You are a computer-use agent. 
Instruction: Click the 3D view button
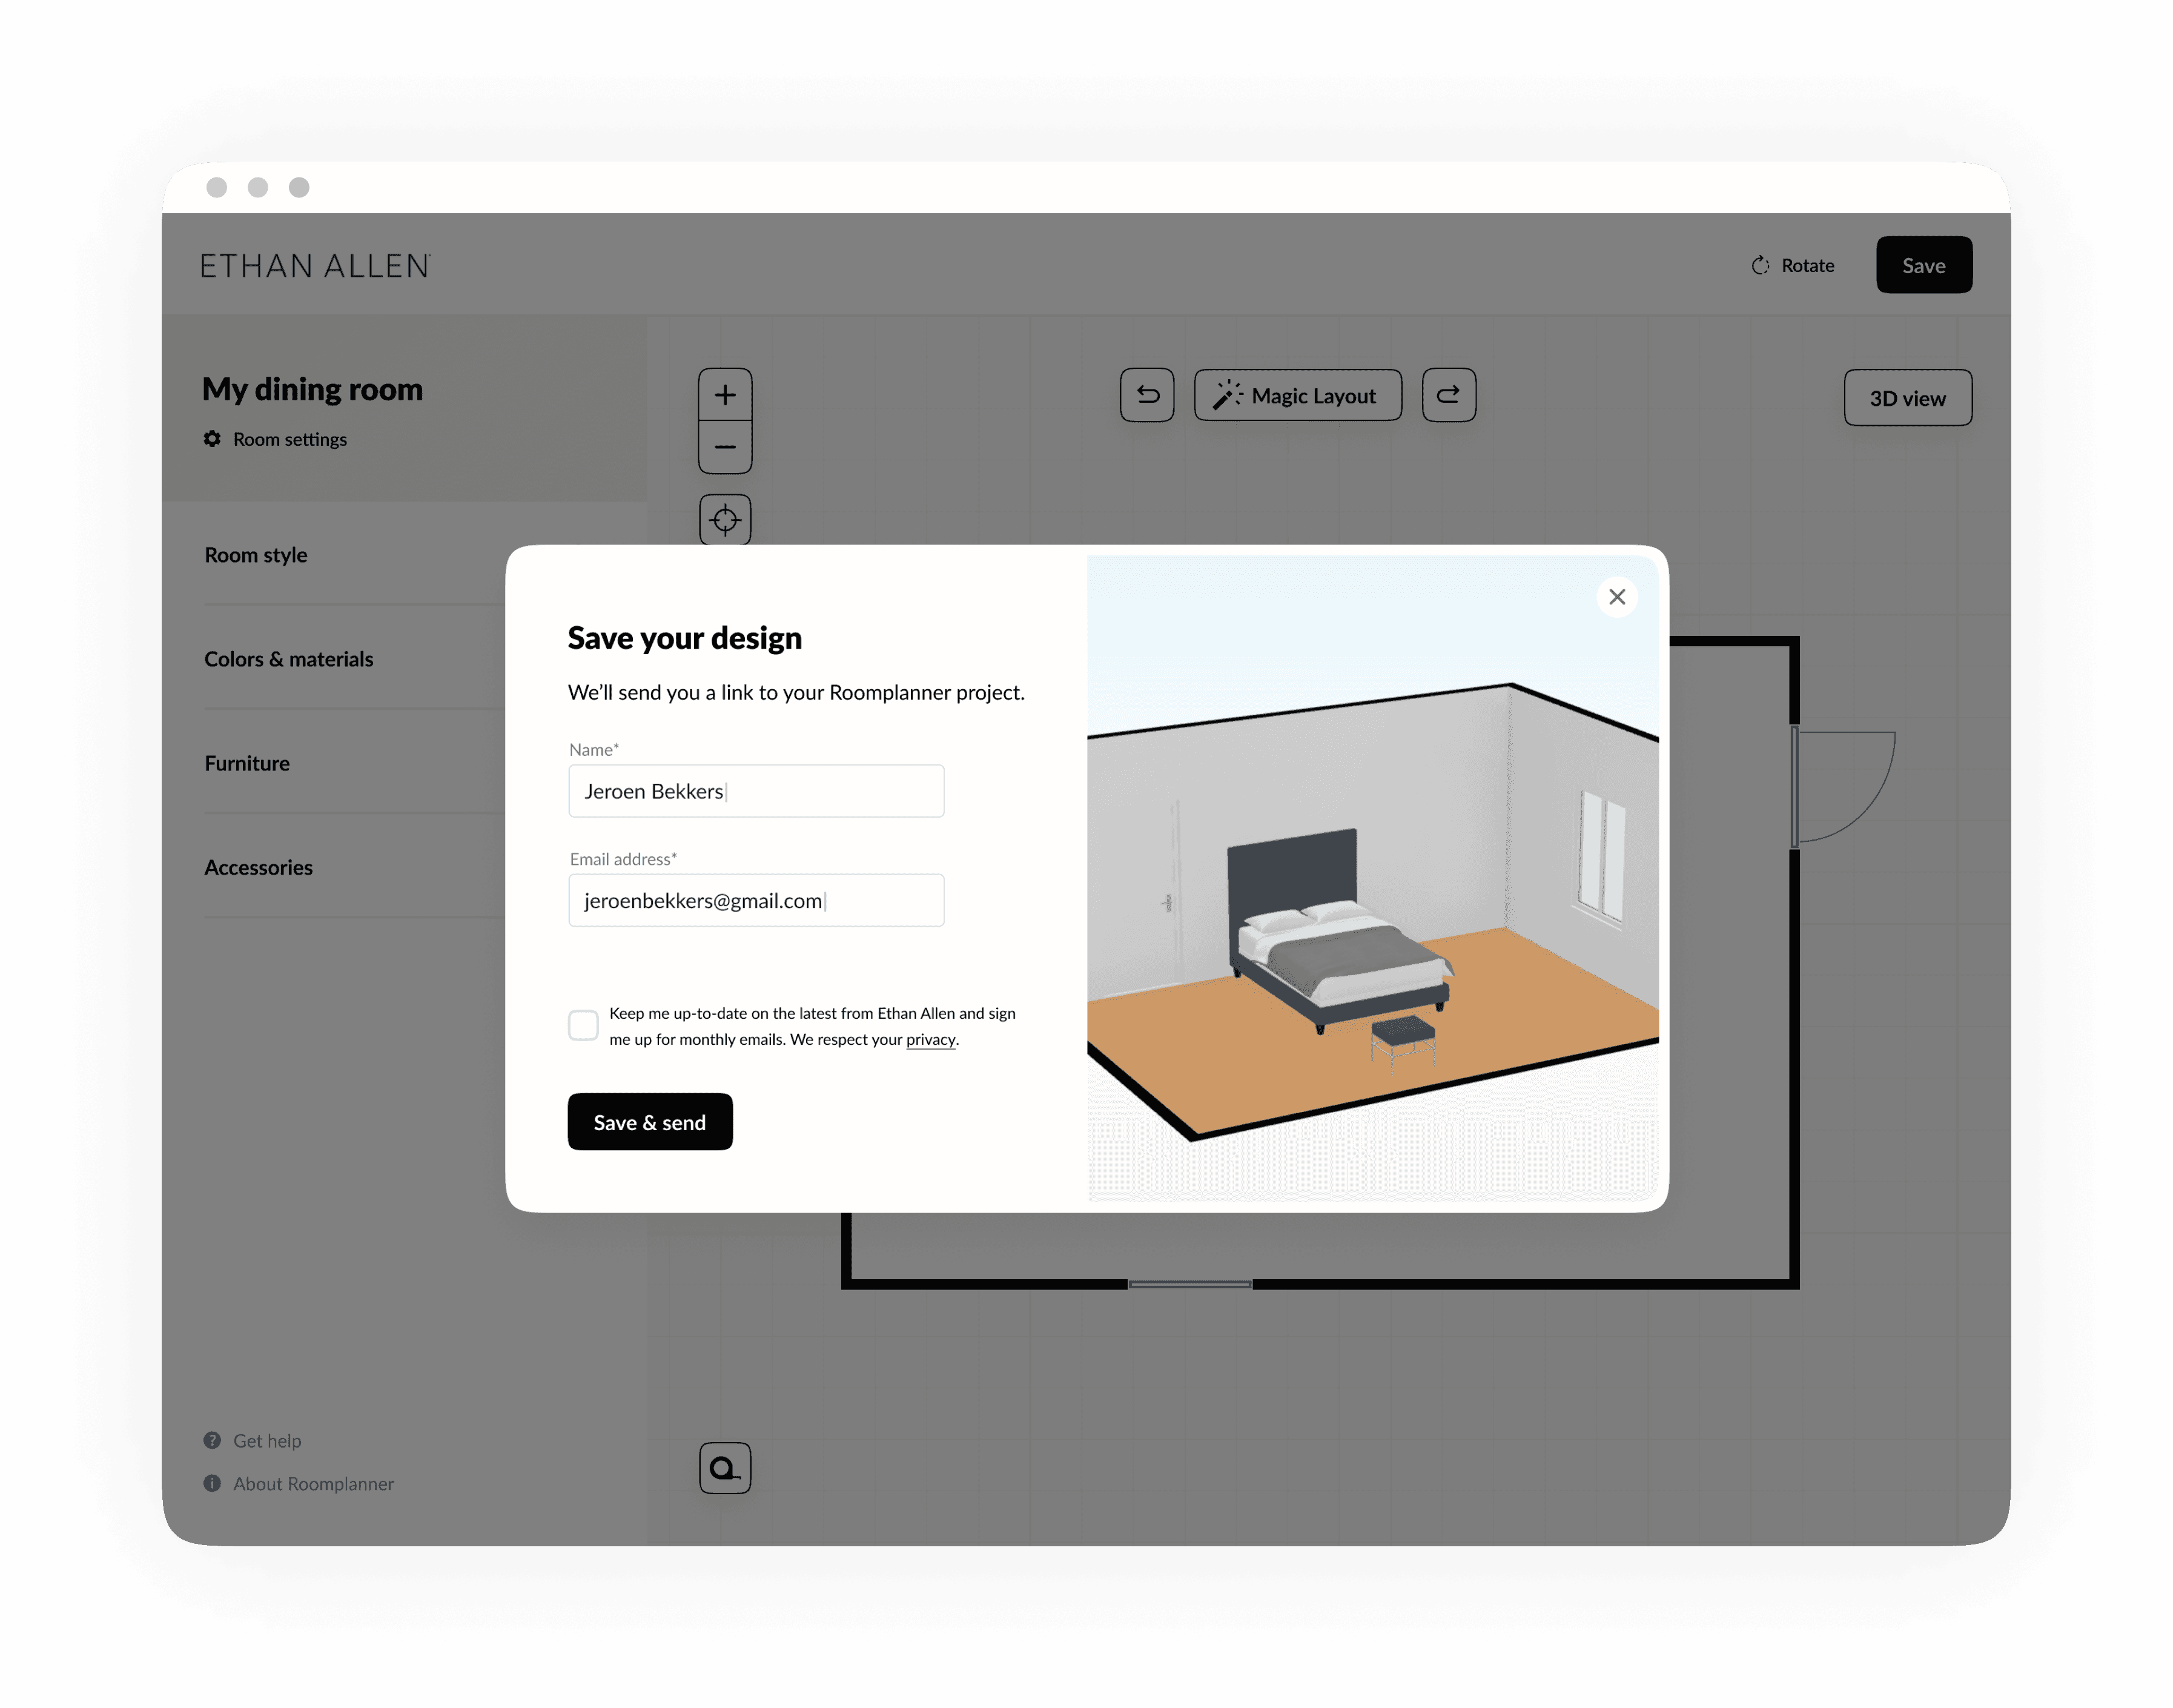click(x=1907, y=396)
